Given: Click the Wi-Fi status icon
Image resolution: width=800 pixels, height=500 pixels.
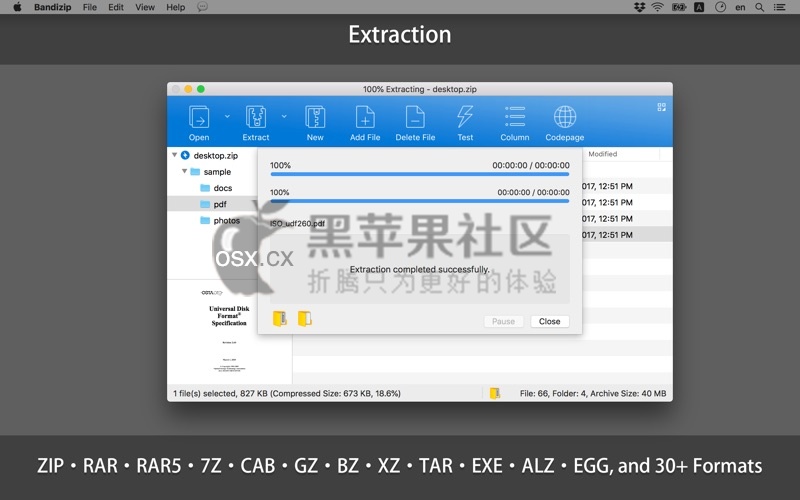Looking at the screenshot, I should [658, 7].
